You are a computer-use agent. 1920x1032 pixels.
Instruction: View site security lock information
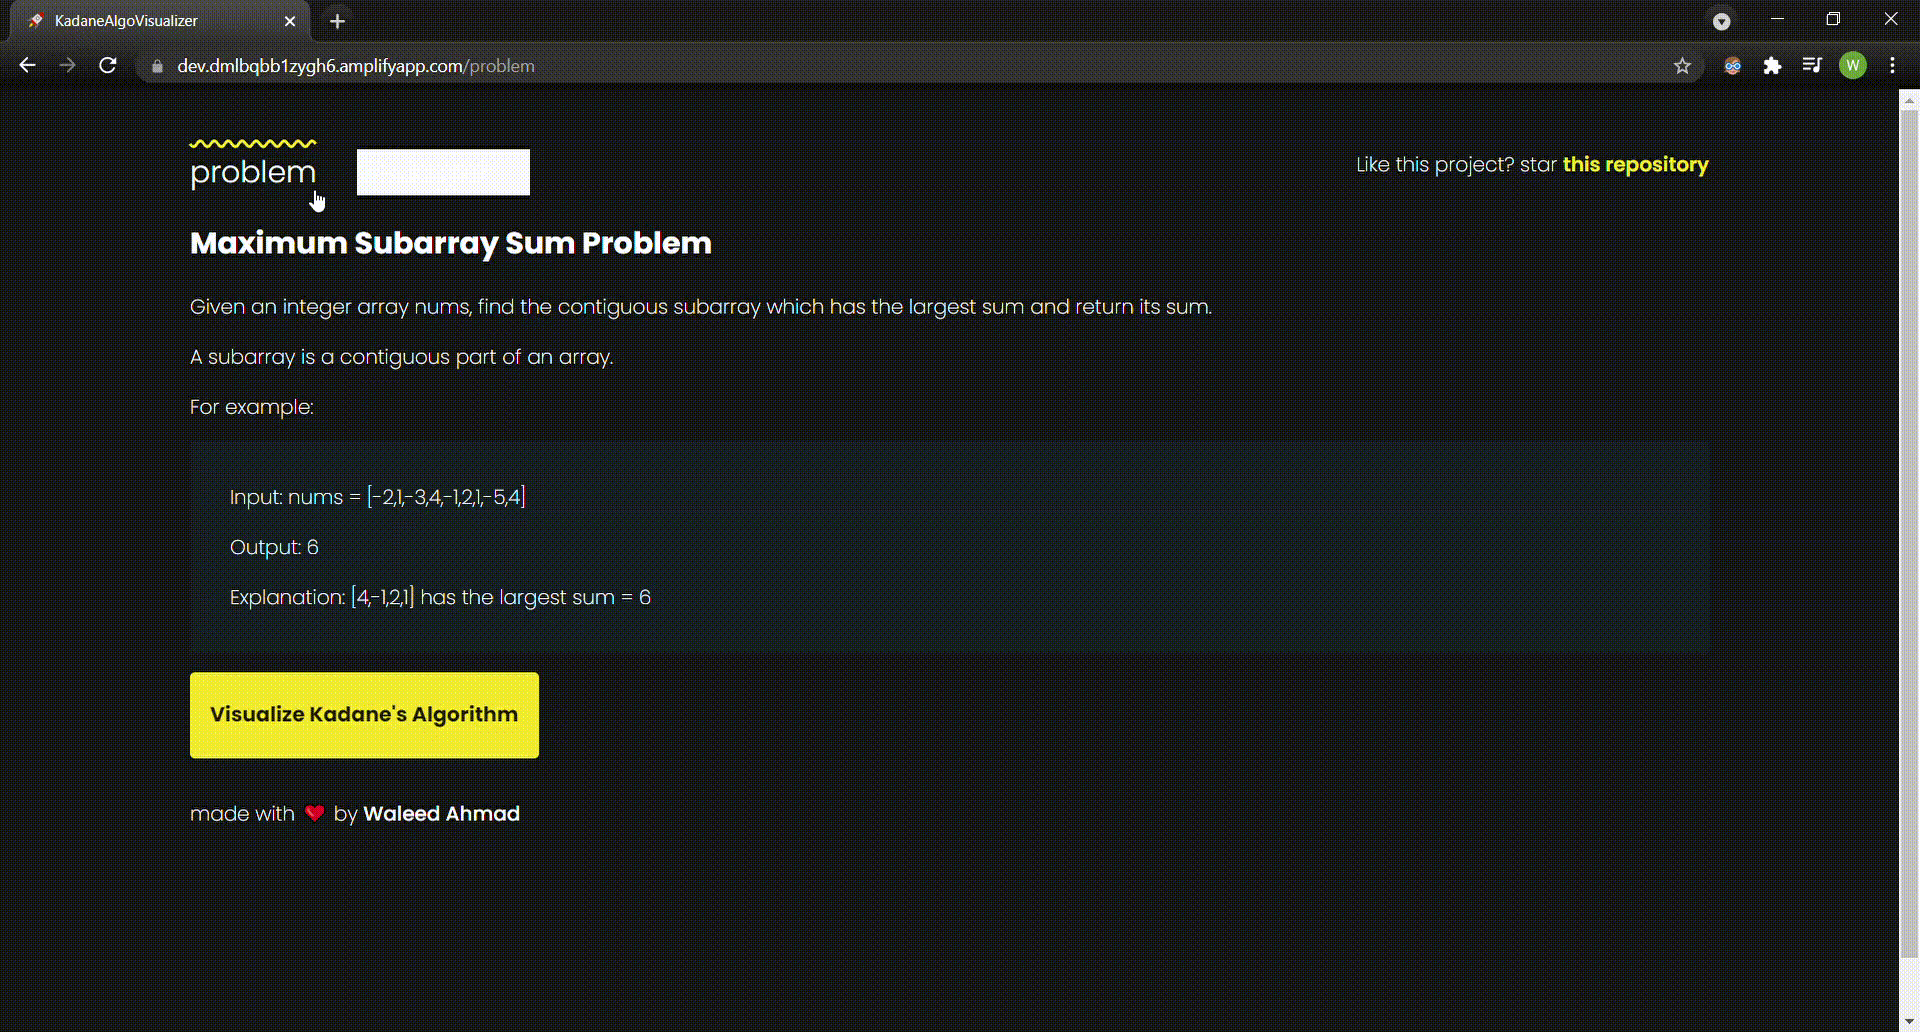point(157,67)
